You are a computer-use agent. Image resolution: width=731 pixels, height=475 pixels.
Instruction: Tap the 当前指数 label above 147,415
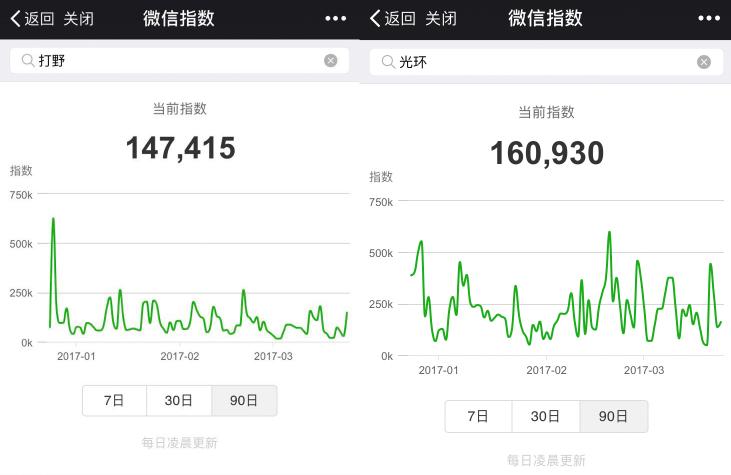180,109
